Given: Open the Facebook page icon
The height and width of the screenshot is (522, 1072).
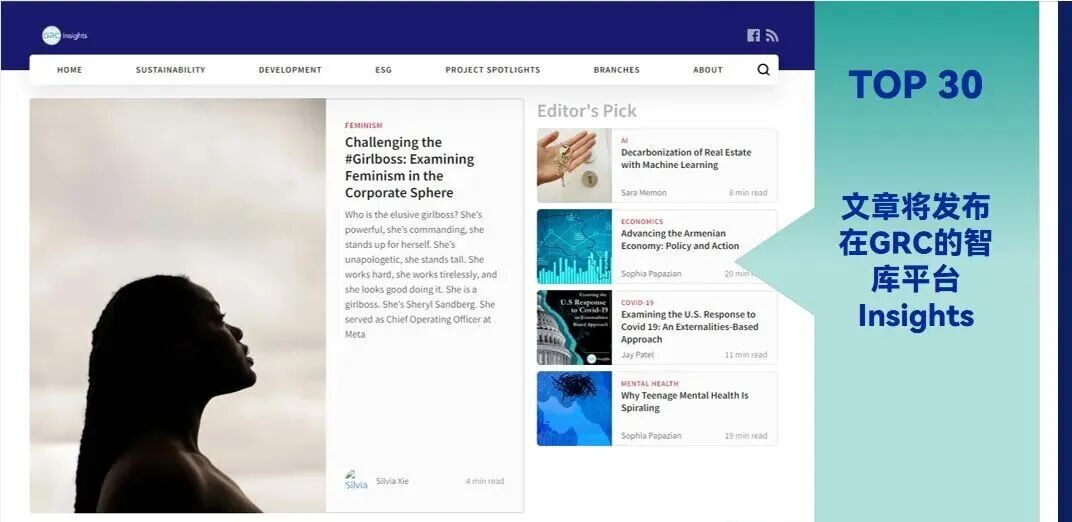Looking at the screenshot, I should coord(753,36).
